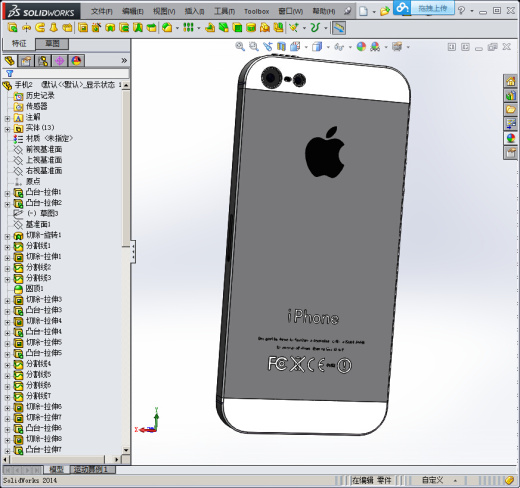Viewport: 520px width, 488px height.
Task: Open the DisplayManager tab icon
Action: 76,61
